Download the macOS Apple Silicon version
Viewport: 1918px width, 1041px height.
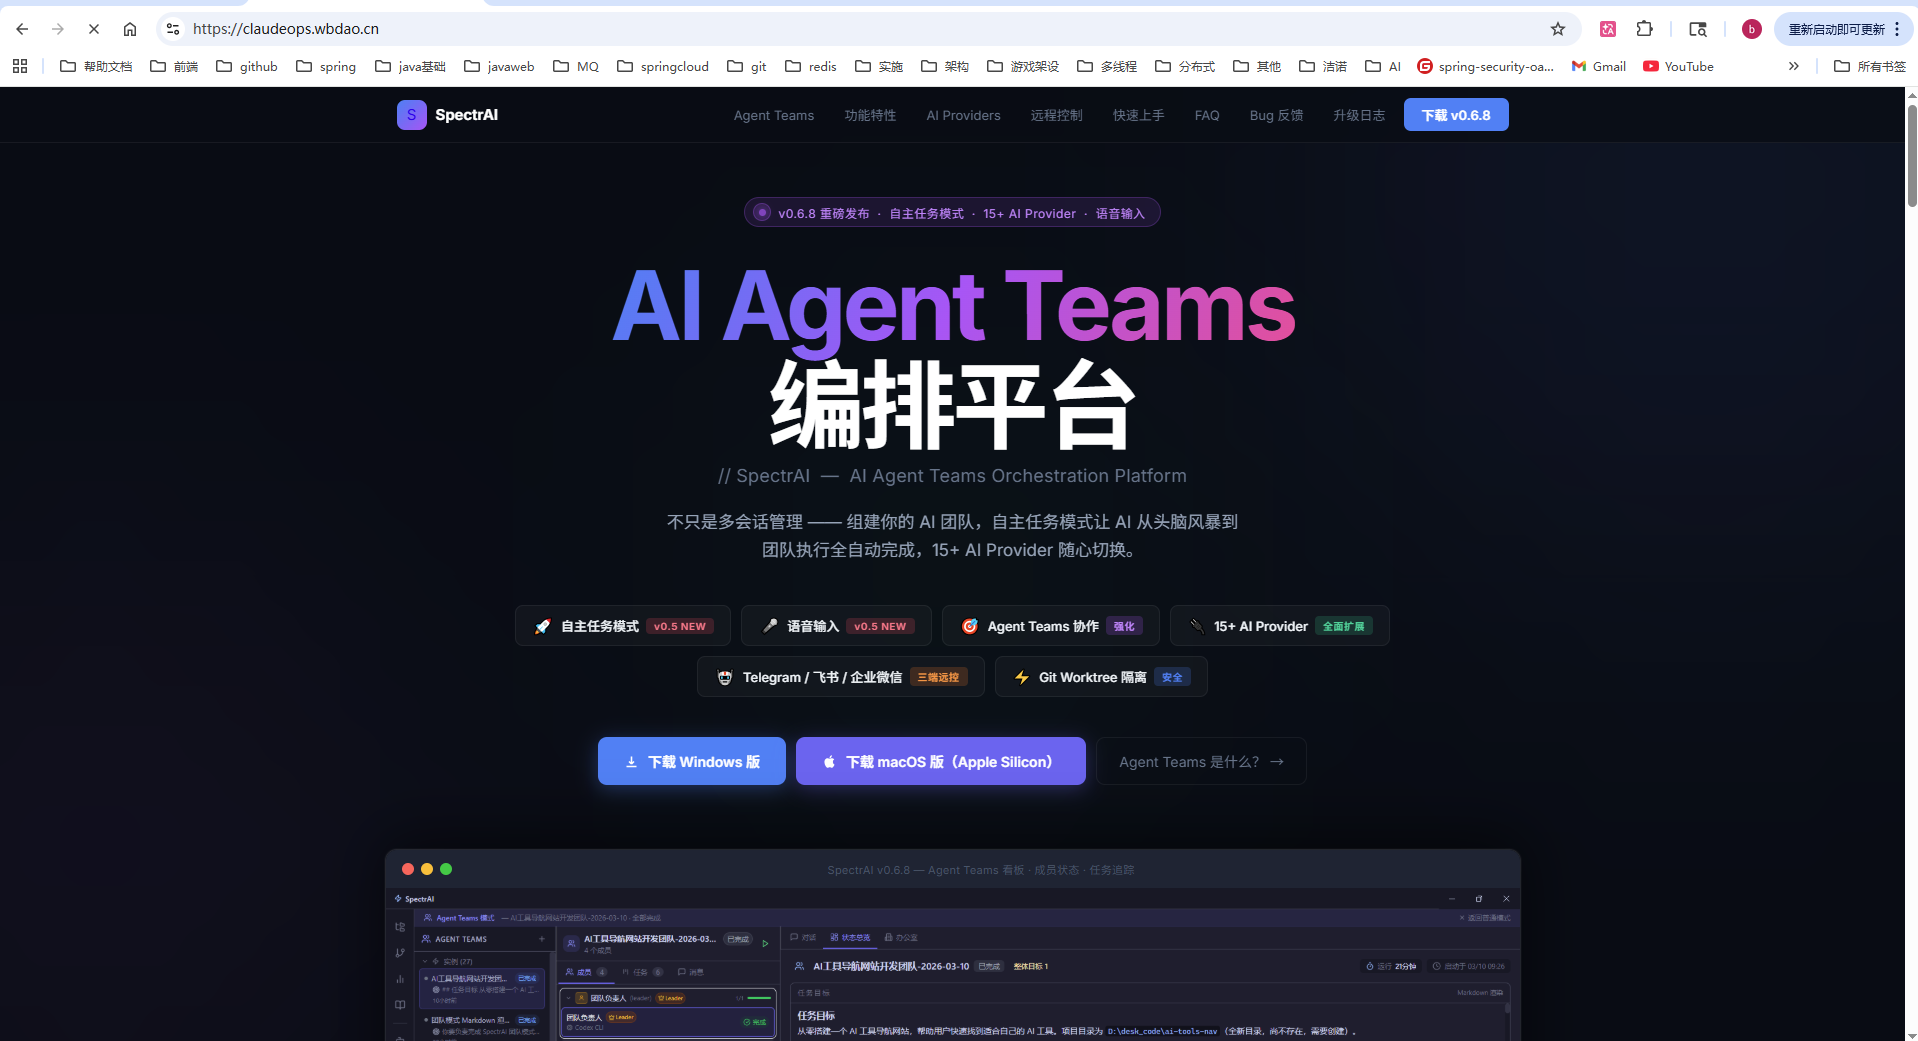(941, 761)
